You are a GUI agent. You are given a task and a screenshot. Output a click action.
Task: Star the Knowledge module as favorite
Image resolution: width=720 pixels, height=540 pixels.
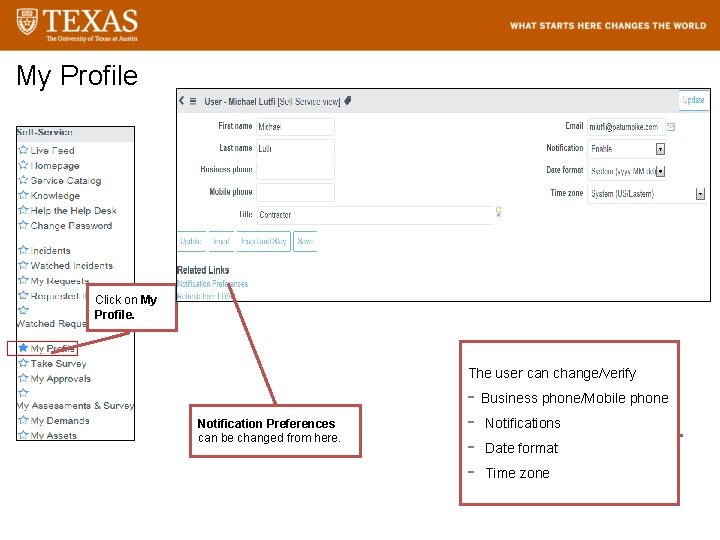(23, 195)
